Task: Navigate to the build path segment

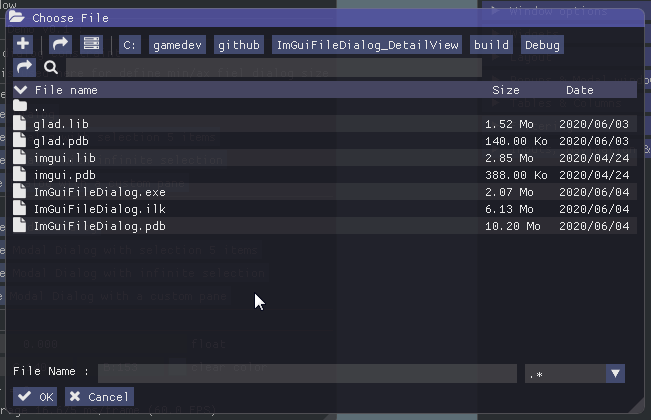Action: click(491, 45)
